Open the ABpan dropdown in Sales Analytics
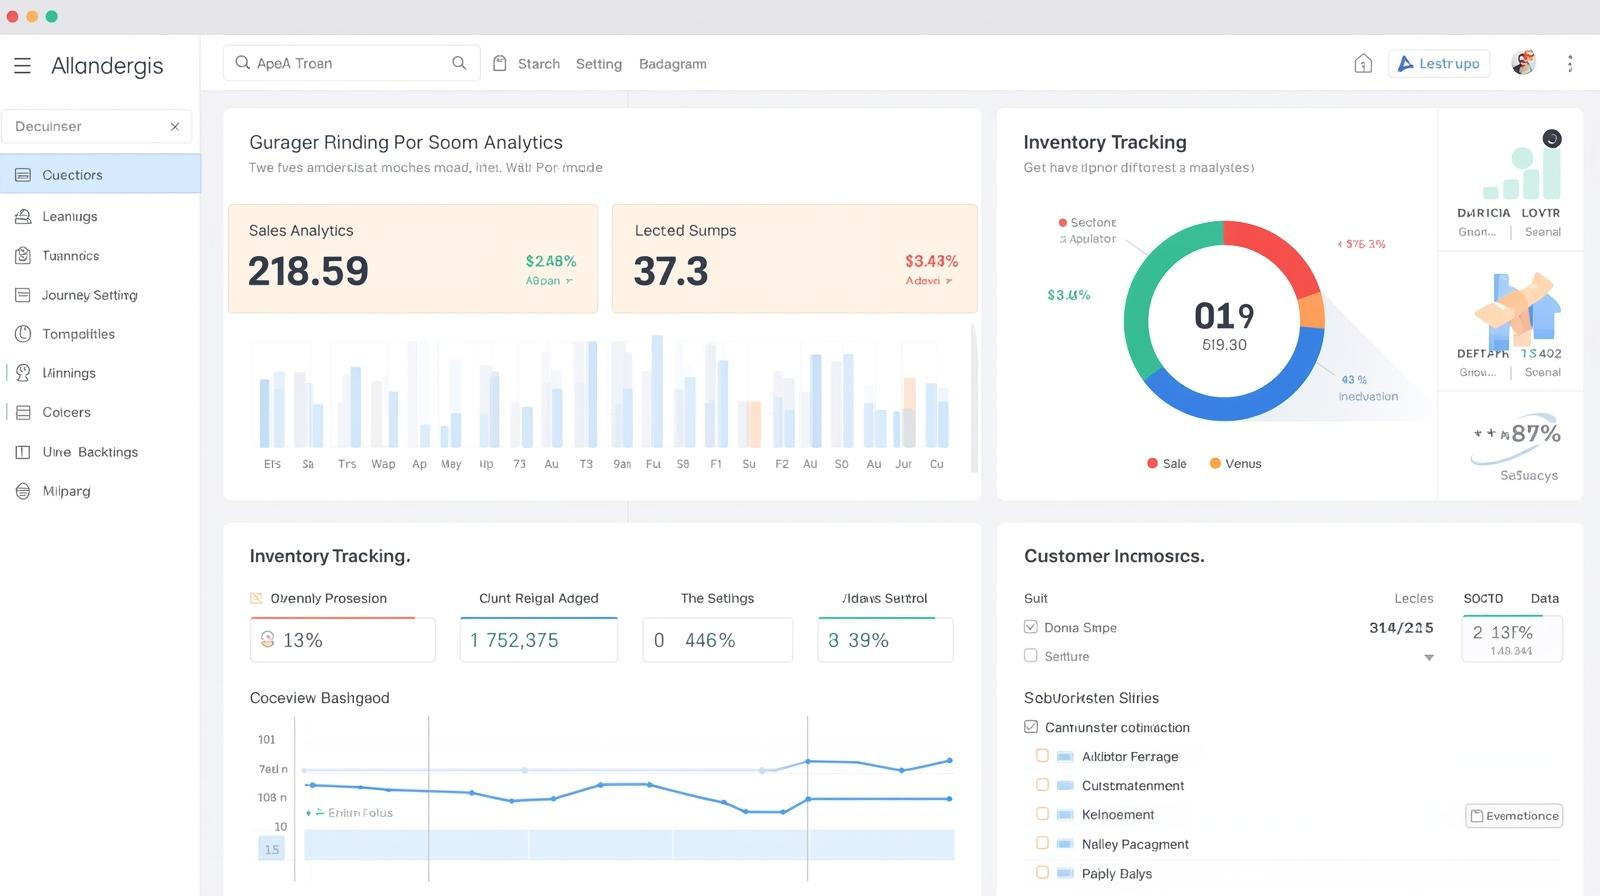Viewport: 1600px width, 896px height. click(x=549, y=281)
